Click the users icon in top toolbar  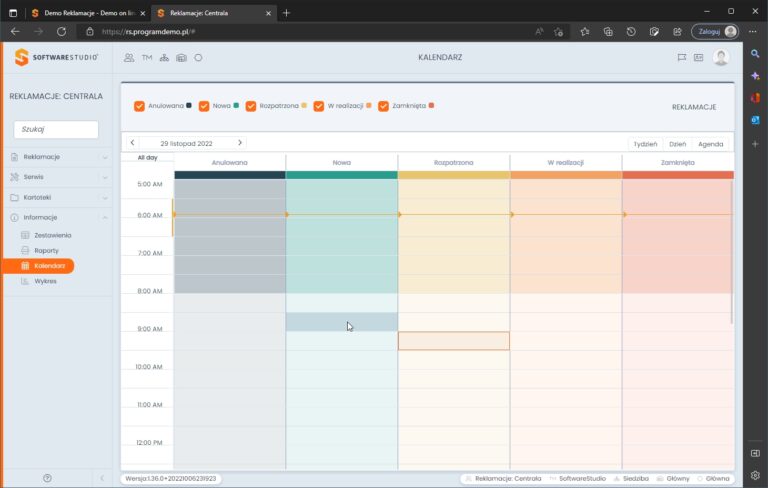(x=129, y=58)
